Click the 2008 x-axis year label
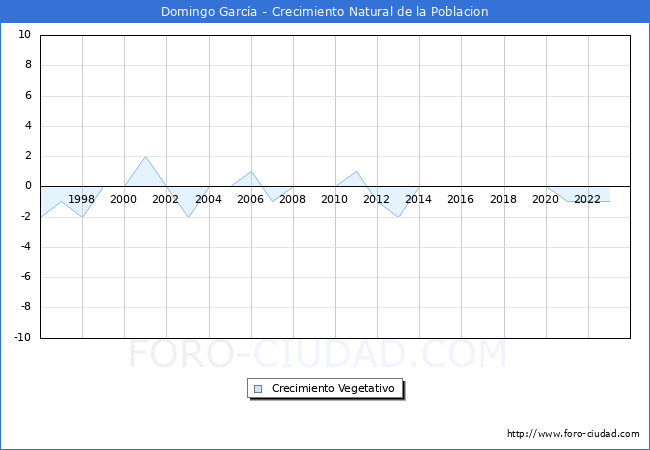 pyautogui.click(x=292, y=199)
